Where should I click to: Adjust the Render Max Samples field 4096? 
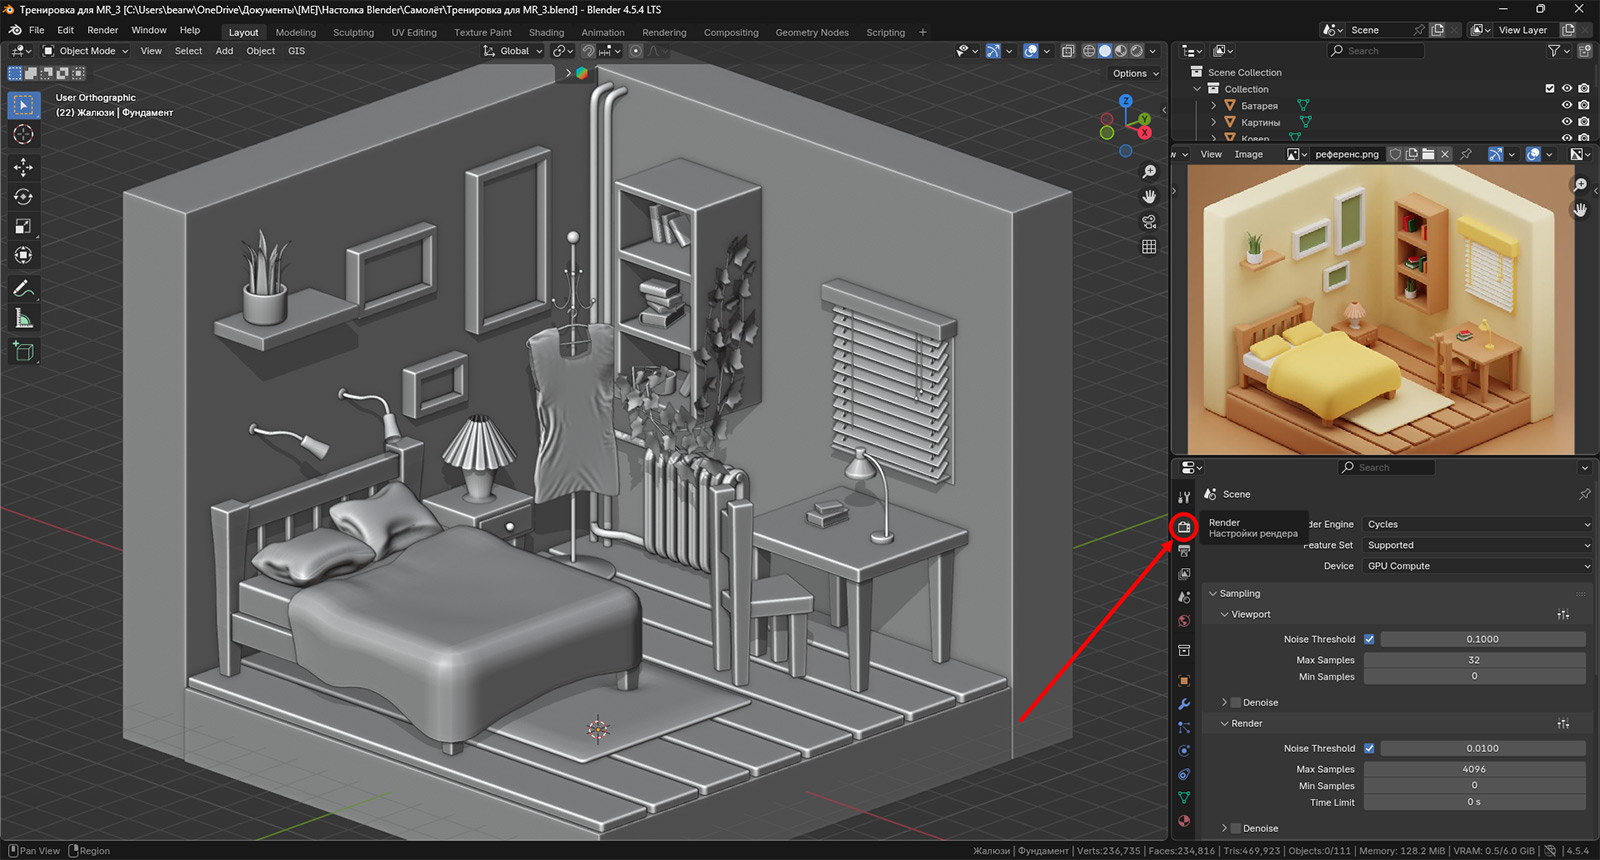click(x=1474, y=769)
